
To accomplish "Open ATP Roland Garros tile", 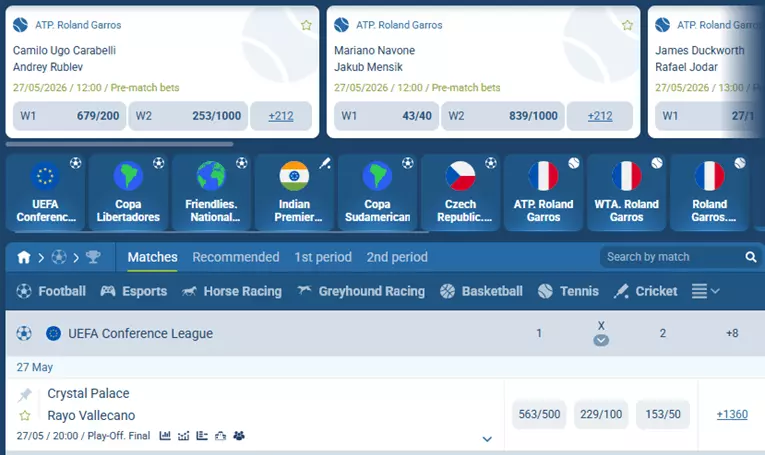I will [544, 192].
